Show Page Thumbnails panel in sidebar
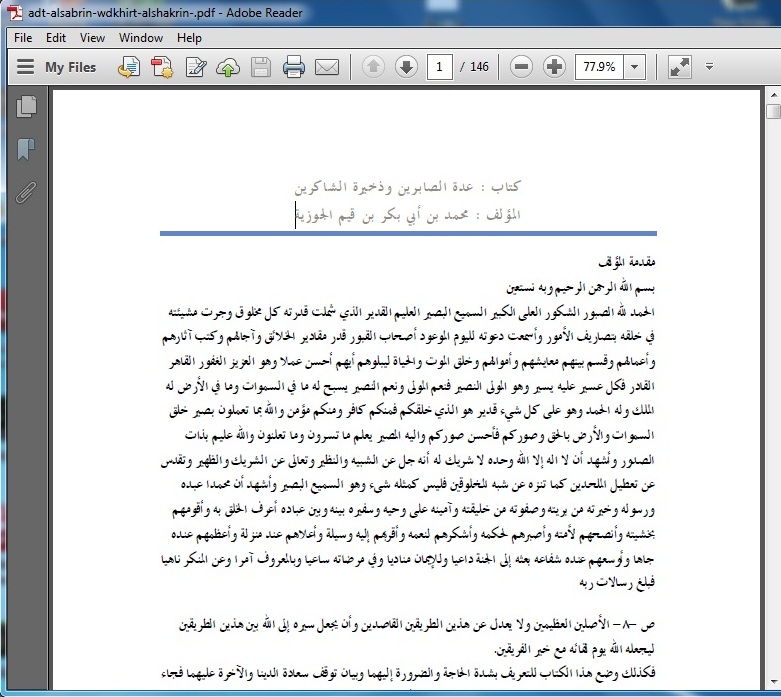781x697 pixels. pyautogui.click(x=26, y=106)
